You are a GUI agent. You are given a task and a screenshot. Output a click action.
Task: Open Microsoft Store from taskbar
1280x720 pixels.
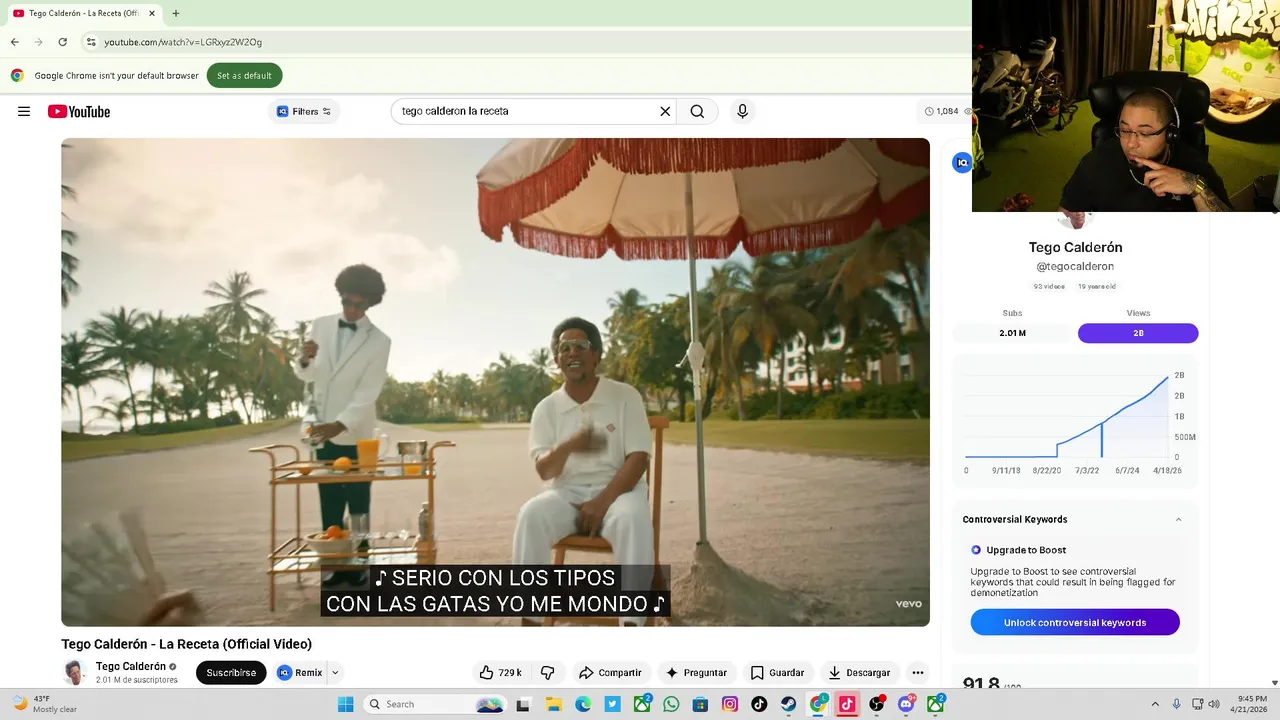pyautogui.click(x=701, y=704)
